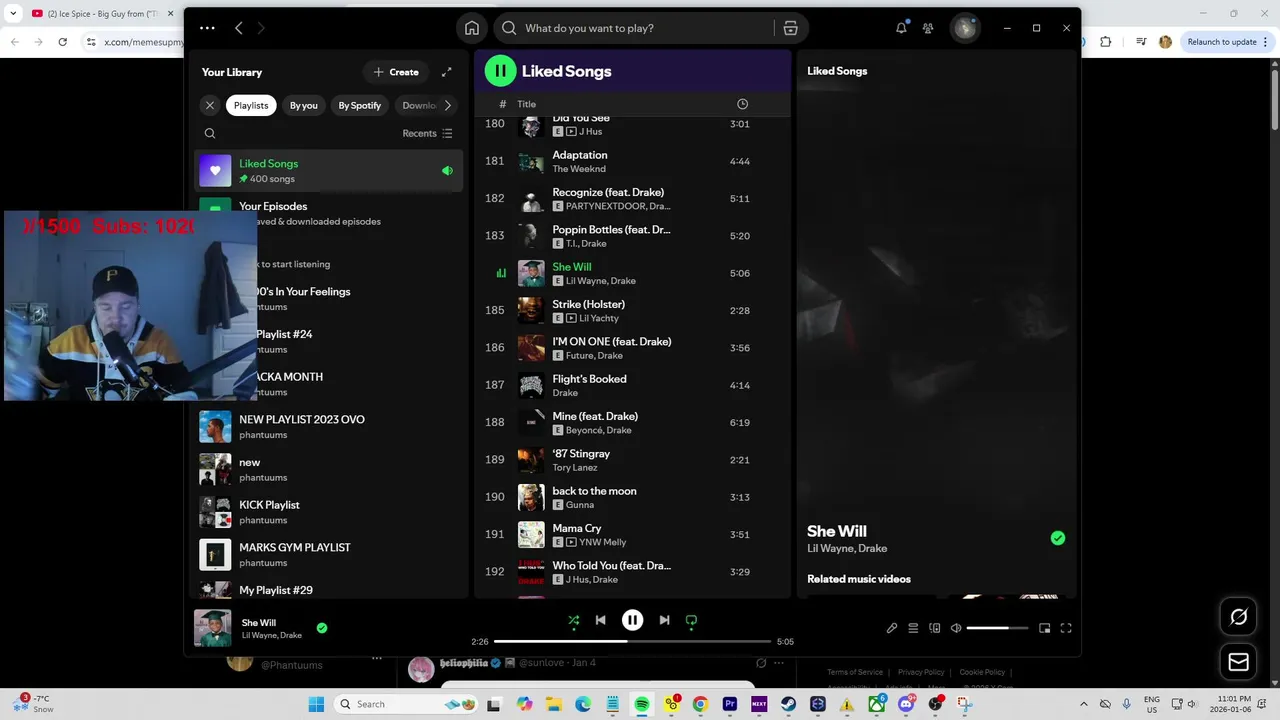Open MARKS GYM PLAYLIST

click(328, 555)
